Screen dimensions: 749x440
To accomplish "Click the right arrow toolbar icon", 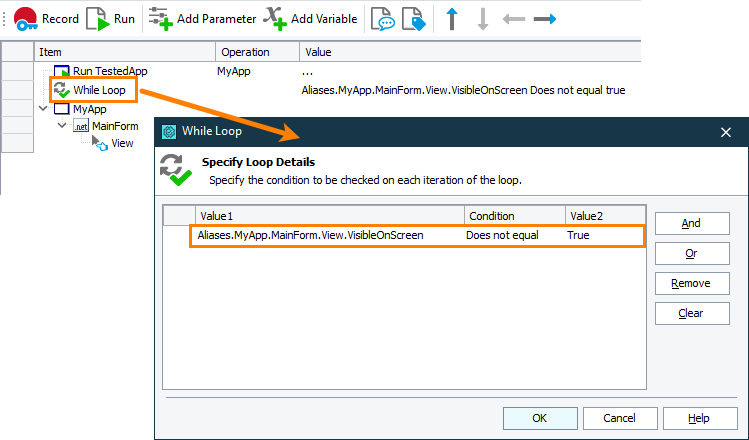I will click(545, 19).
